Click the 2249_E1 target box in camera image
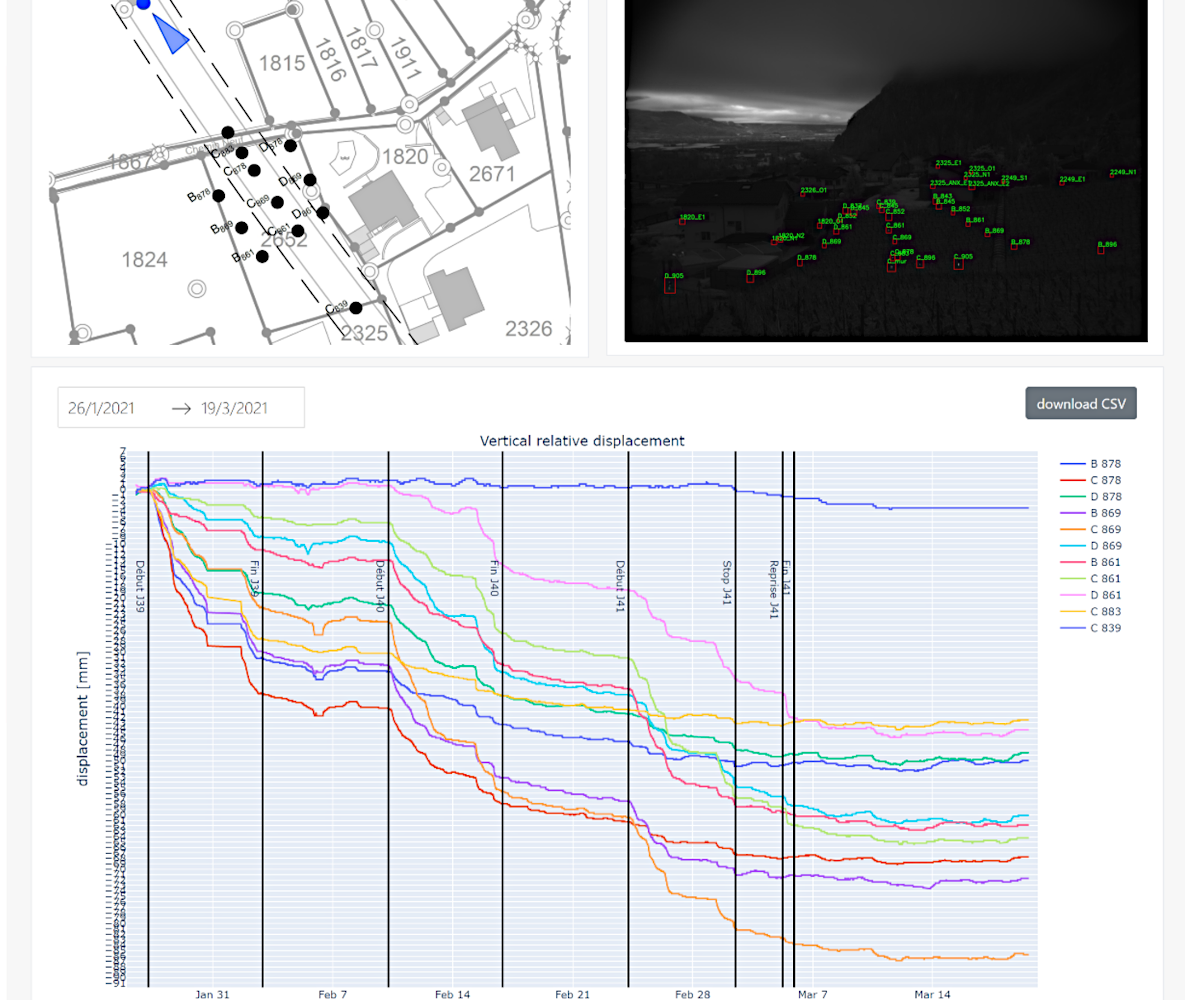Viewport: 1185px width, 1000px height. (1061, 184)
